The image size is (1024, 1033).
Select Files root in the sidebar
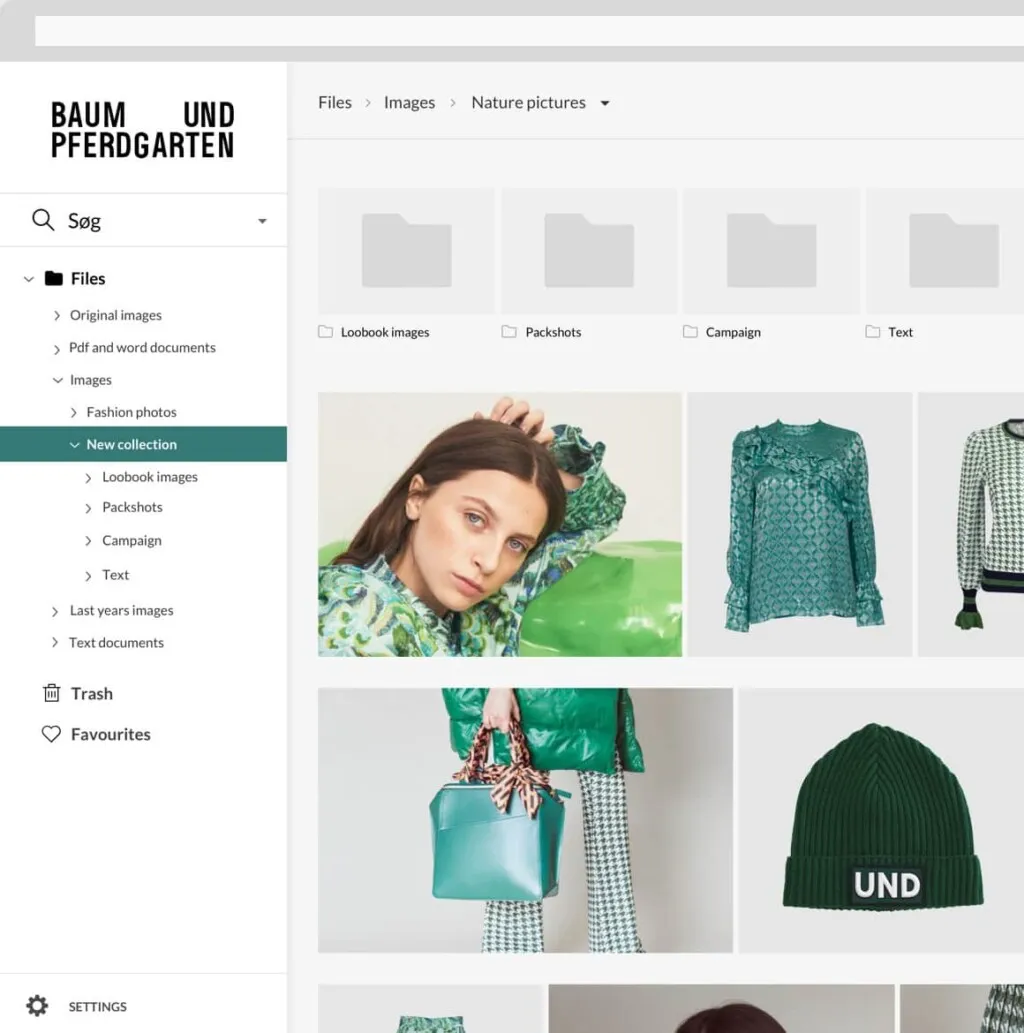click(88, 279)
